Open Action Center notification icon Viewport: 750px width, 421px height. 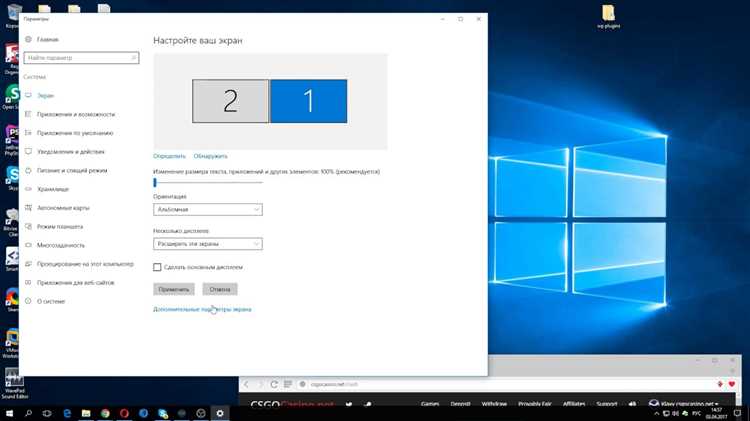click(737, 413)
